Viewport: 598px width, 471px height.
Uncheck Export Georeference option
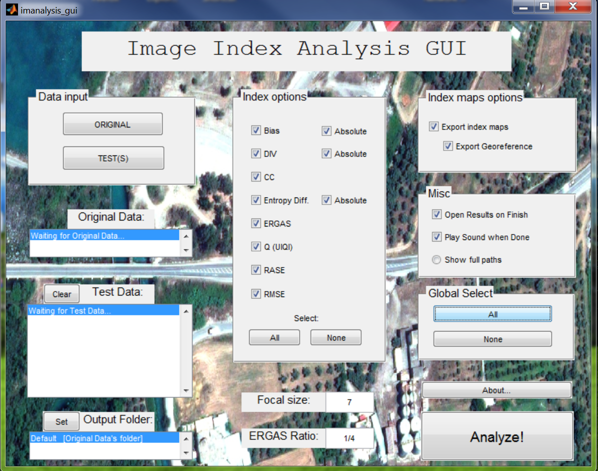448,146
